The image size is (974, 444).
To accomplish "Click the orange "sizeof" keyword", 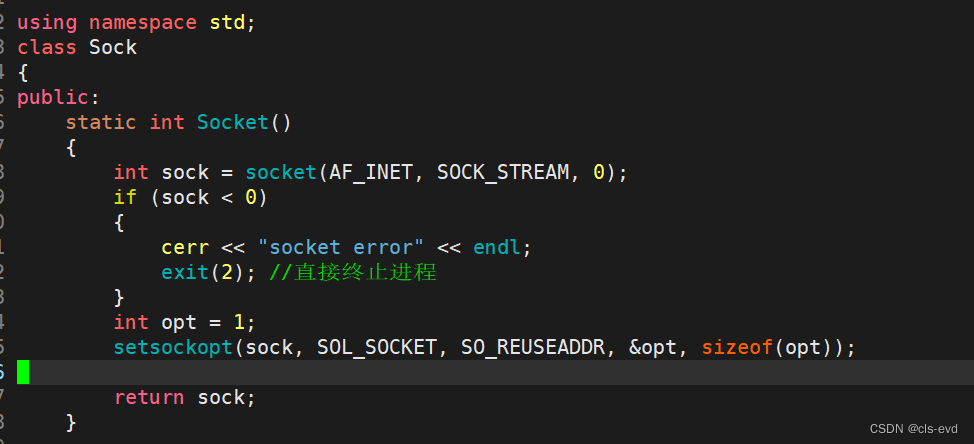I will tap(737, 347).
